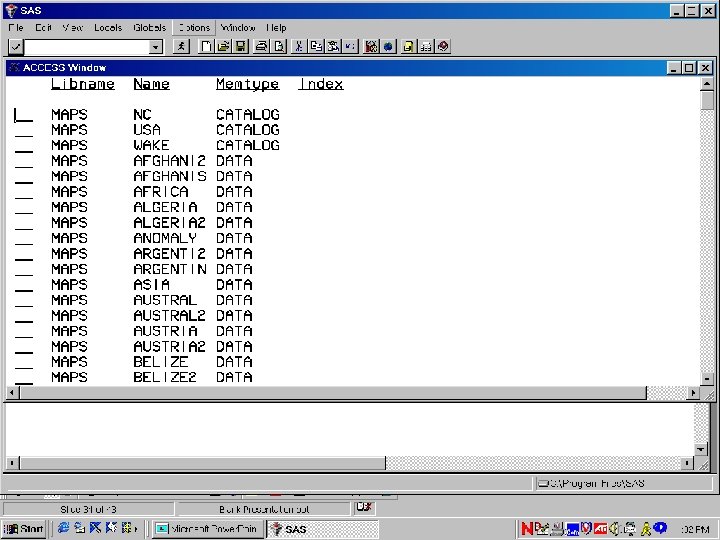The image size is (720, 540).
Task: Click ACCESS window scroll up arrow
Action: [707, 84]
